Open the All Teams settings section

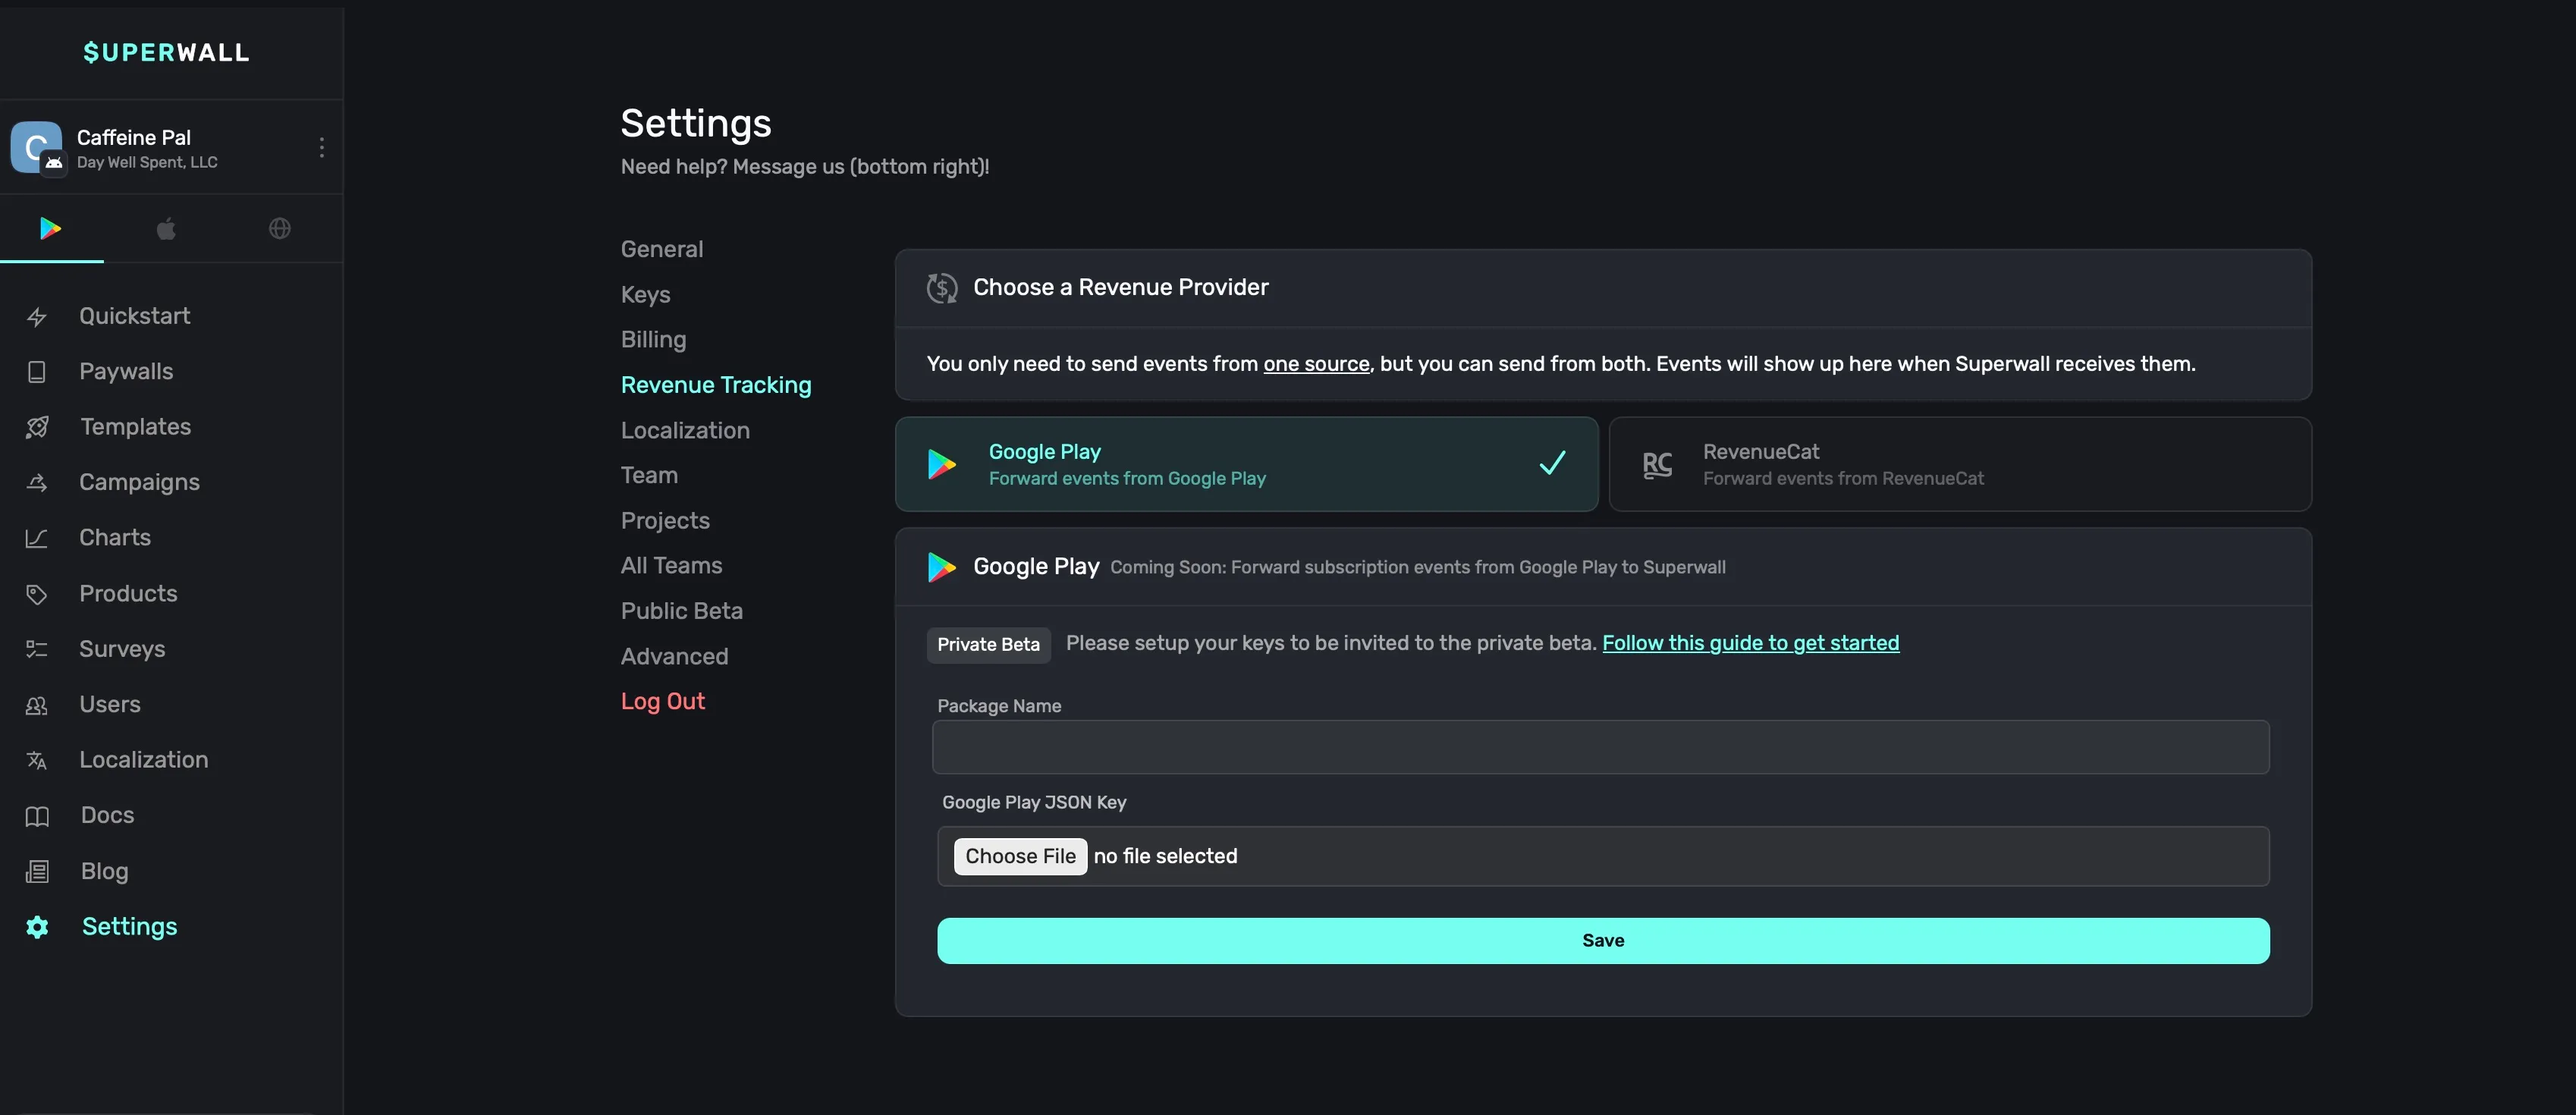tap(671, 565)
